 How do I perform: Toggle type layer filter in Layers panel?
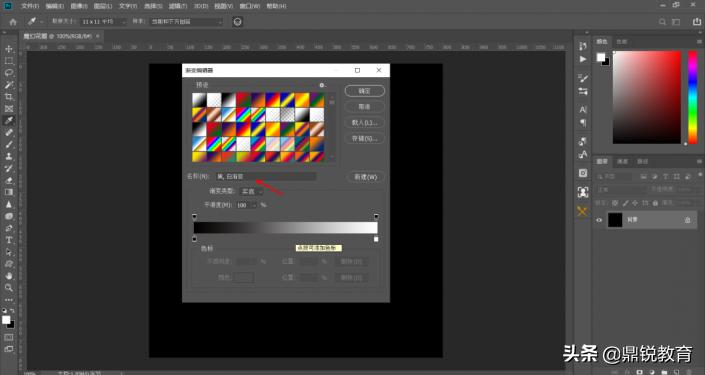click(x=665, y=177)
